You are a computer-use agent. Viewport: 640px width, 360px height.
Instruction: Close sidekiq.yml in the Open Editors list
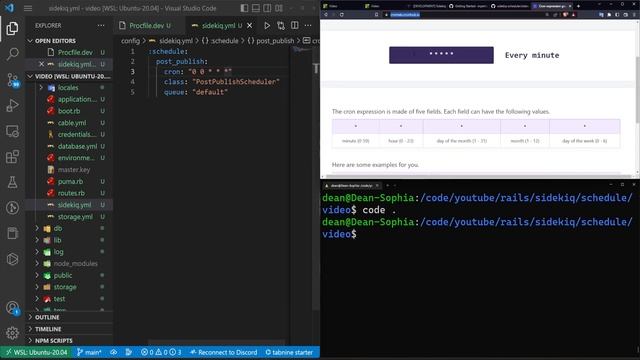tap(41, 64)
